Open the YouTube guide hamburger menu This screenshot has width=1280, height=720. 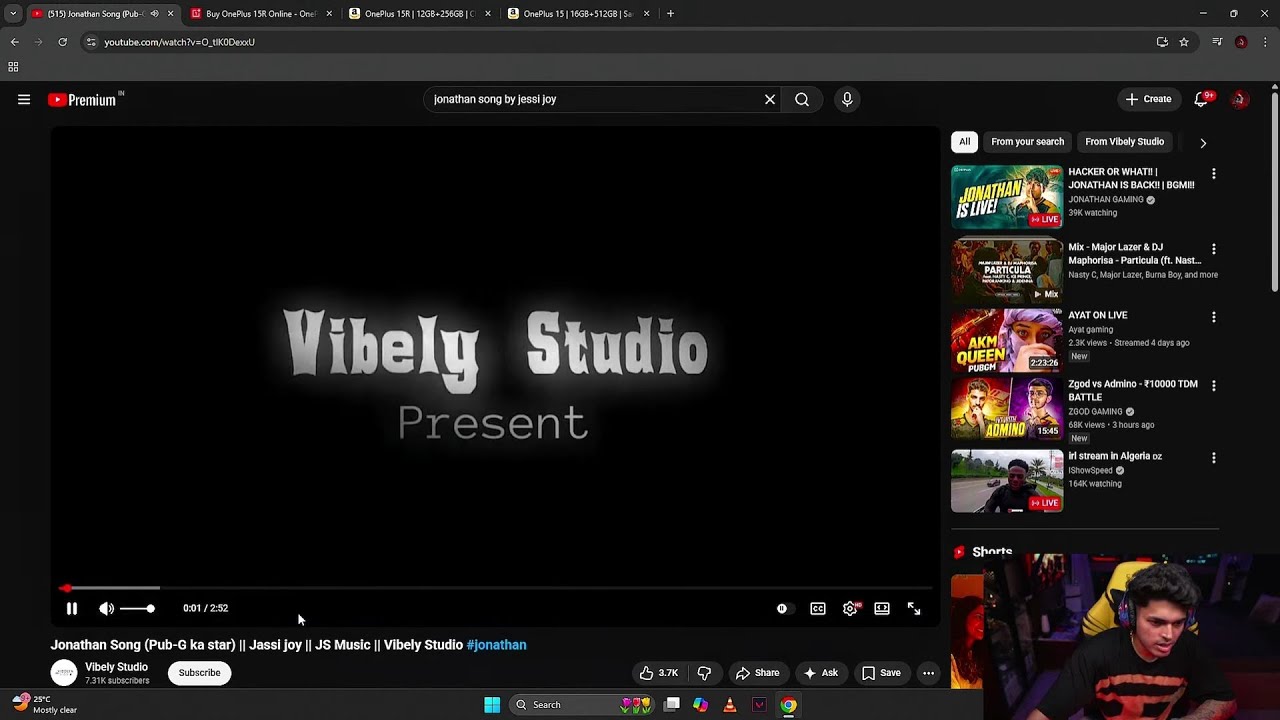[x=24, y=99]
